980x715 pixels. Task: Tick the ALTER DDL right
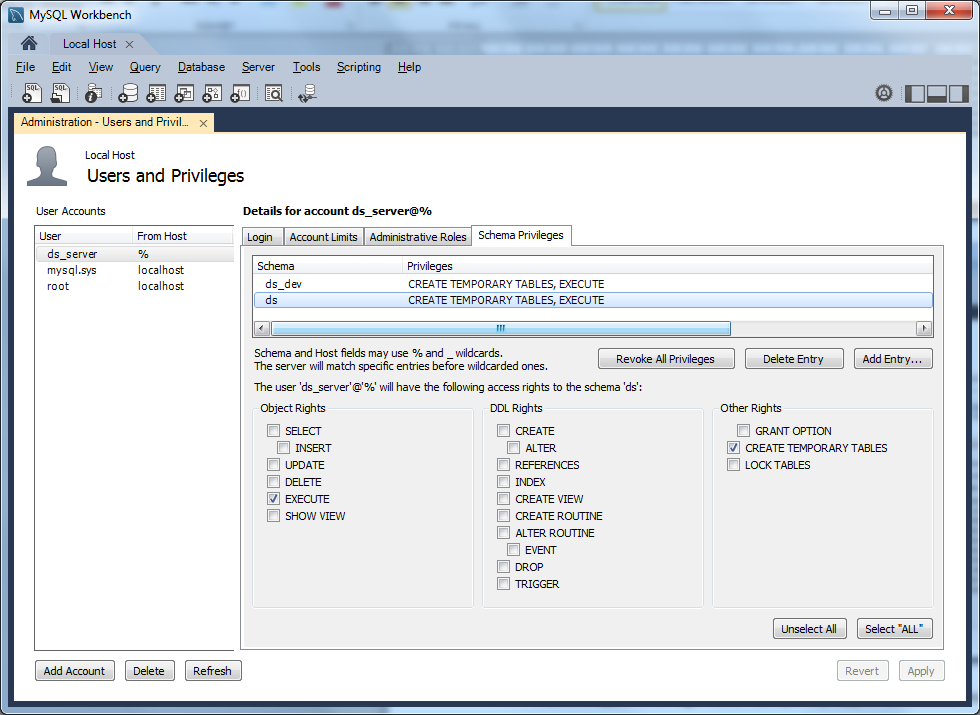coord(513,448)
